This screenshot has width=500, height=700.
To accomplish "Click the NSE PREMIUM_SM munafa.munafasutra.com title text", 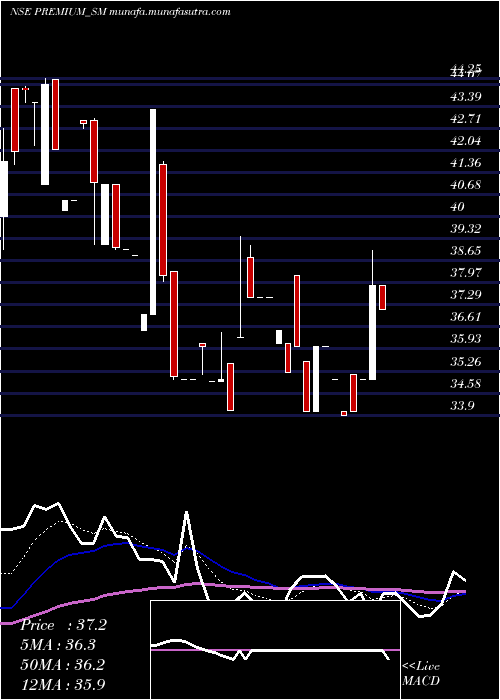I will tap(120, 12).
